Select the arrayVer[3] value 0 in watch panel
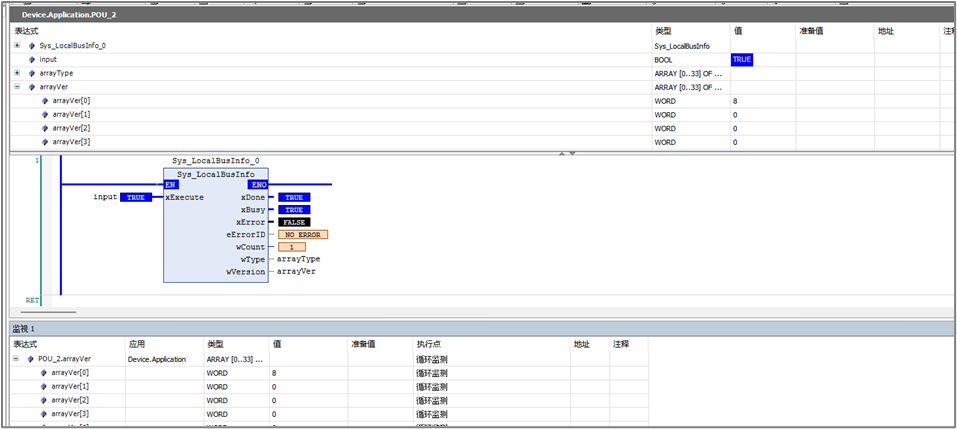The image size is (957, 429). (x=274, y=414)
